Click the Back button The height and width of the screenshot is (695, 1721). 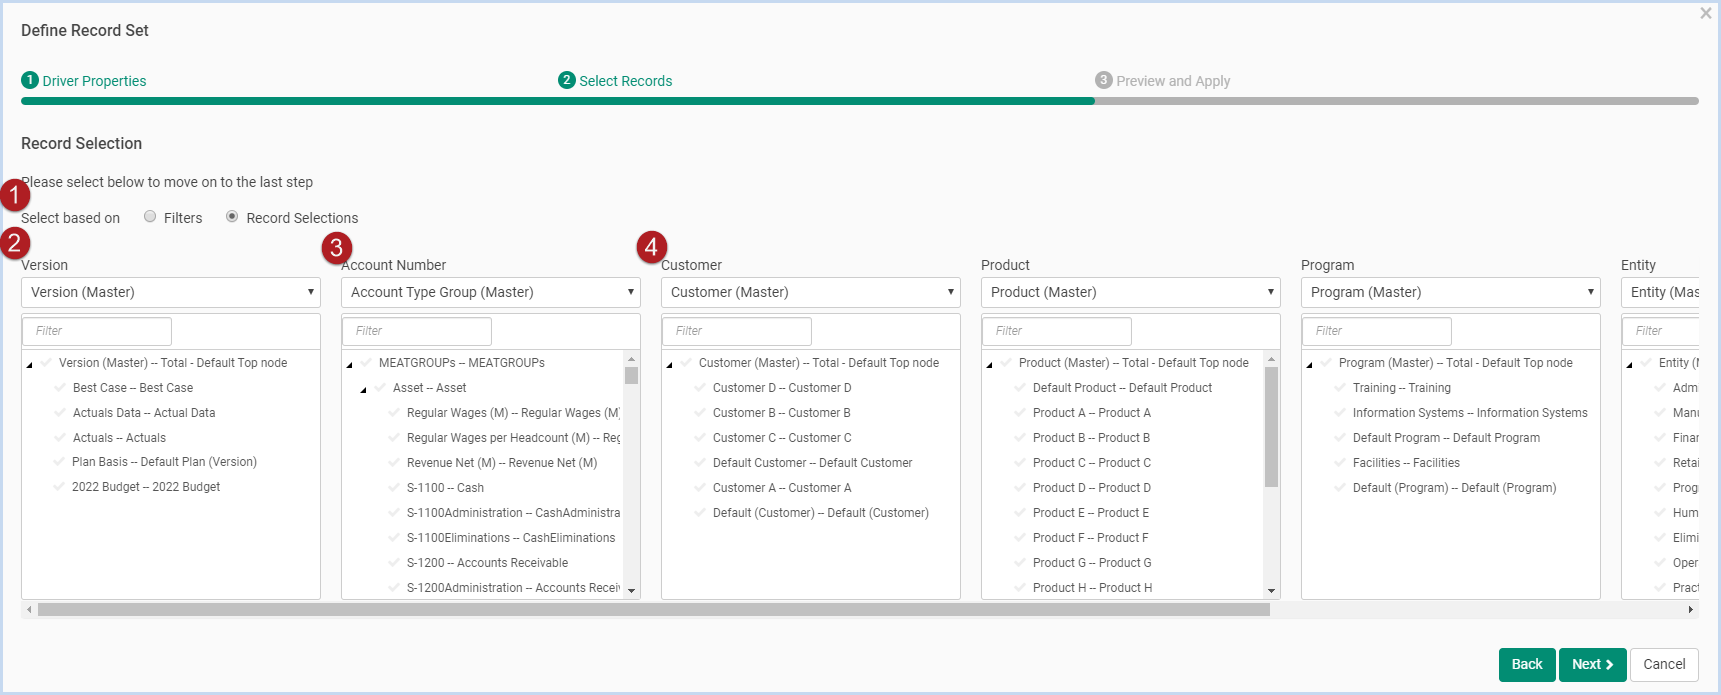coord(1527,664)
